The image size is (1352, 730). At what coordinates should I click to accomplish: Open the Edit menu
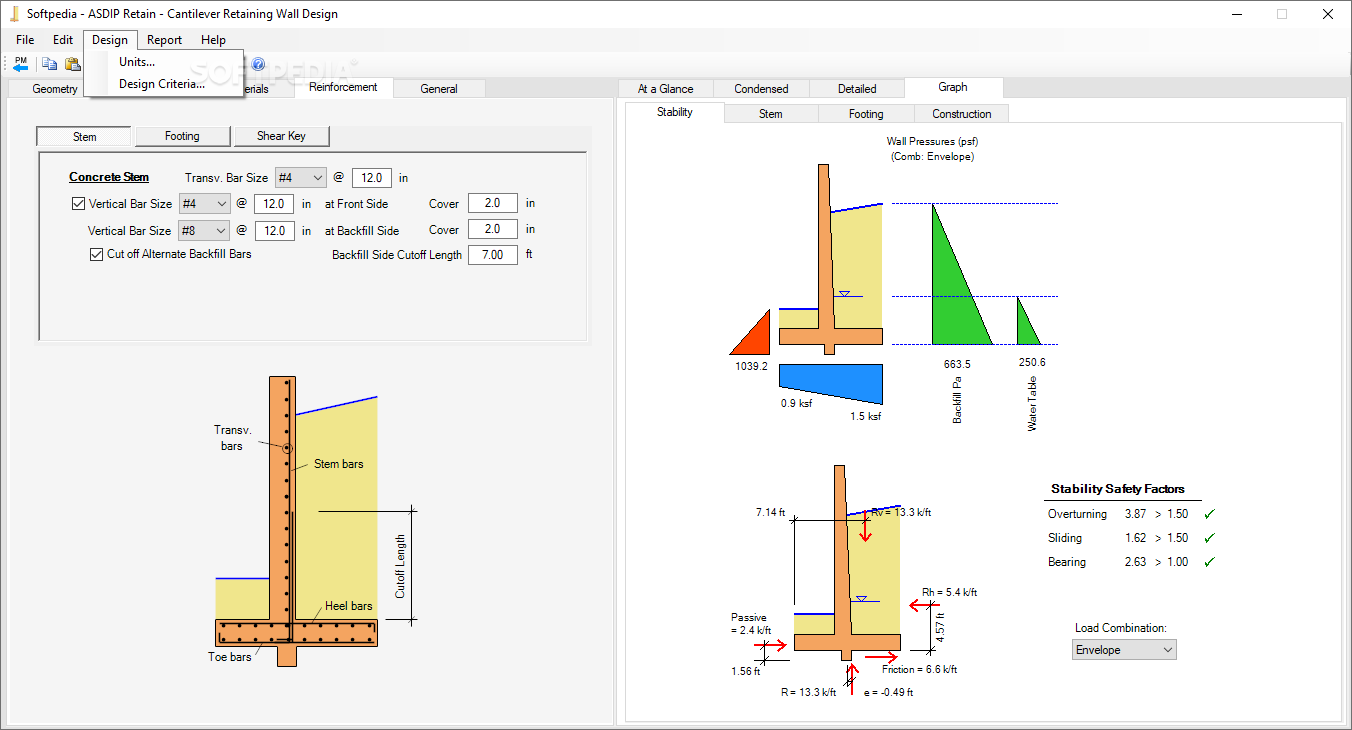tap(63, 40)
